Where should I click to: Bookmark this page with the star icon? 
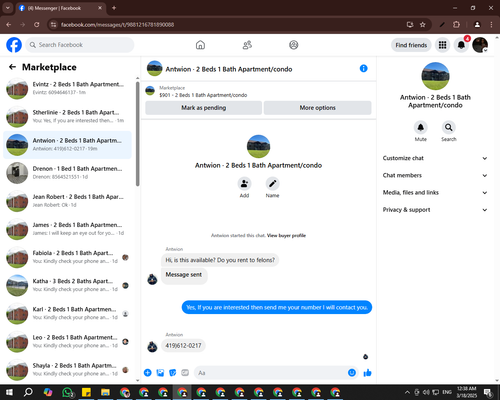click(423, 25)
